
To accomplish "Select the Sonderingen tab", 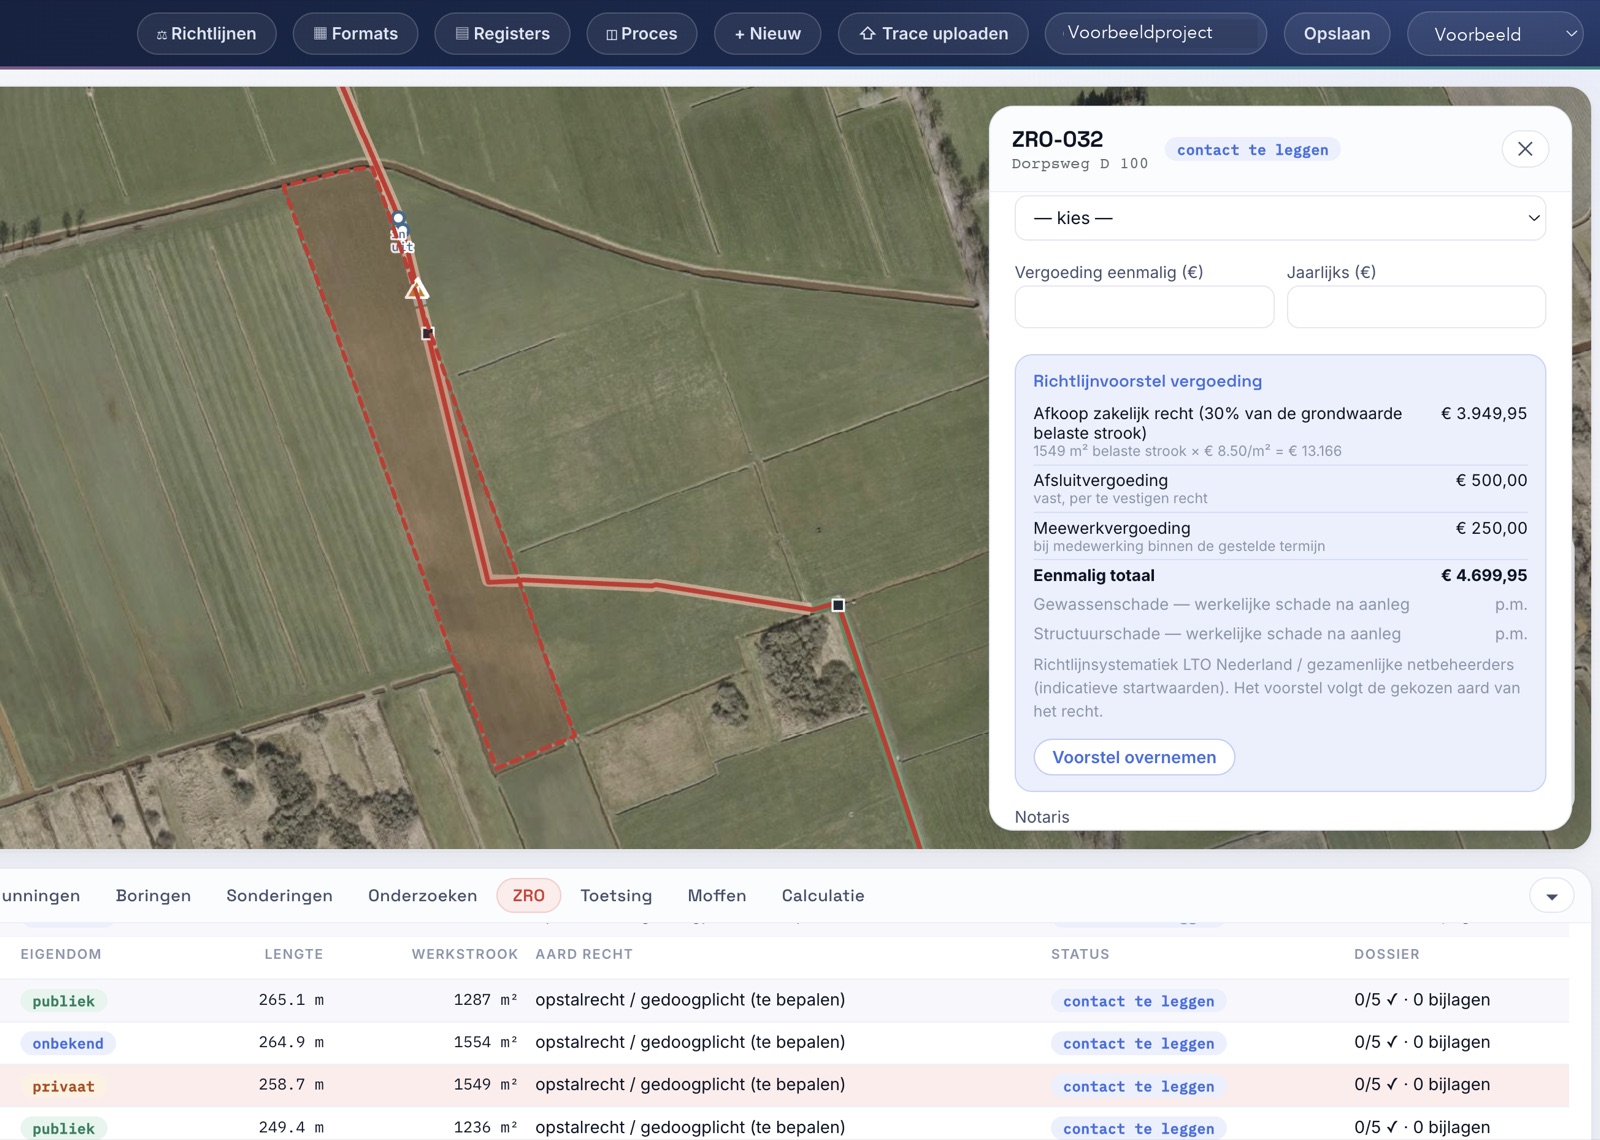I will pyautogui.click(x=279, y=896).
